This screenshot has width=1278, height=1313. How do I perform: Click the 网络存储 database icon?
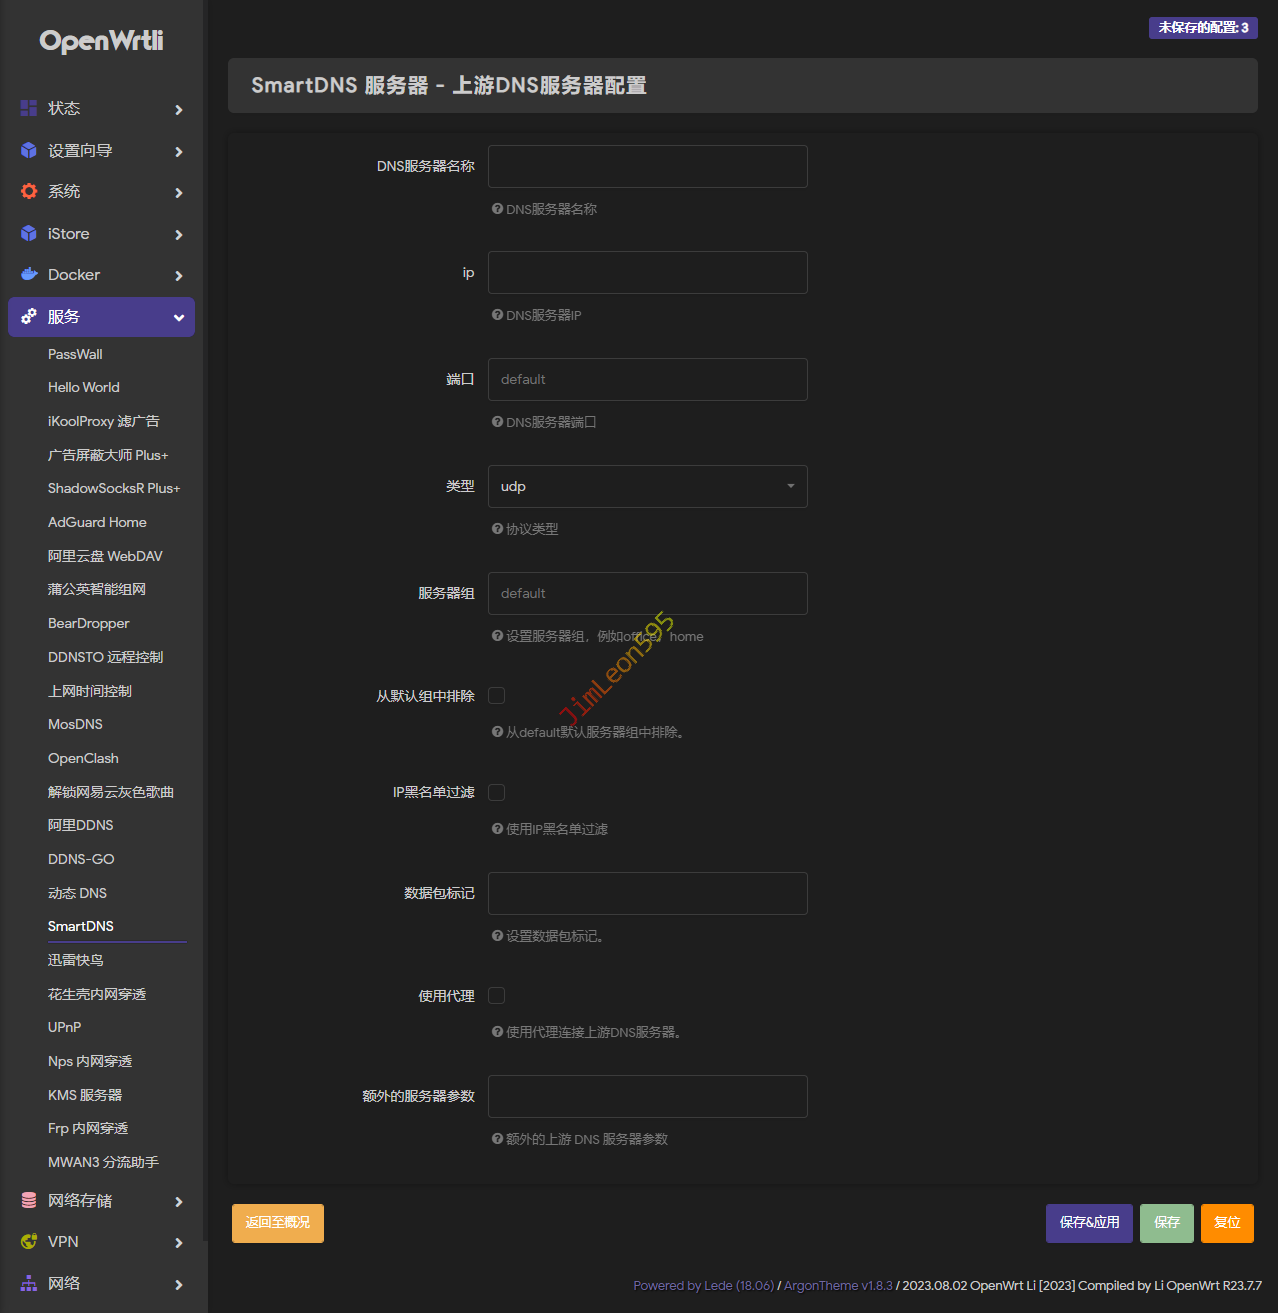(x=29, y=1200)
